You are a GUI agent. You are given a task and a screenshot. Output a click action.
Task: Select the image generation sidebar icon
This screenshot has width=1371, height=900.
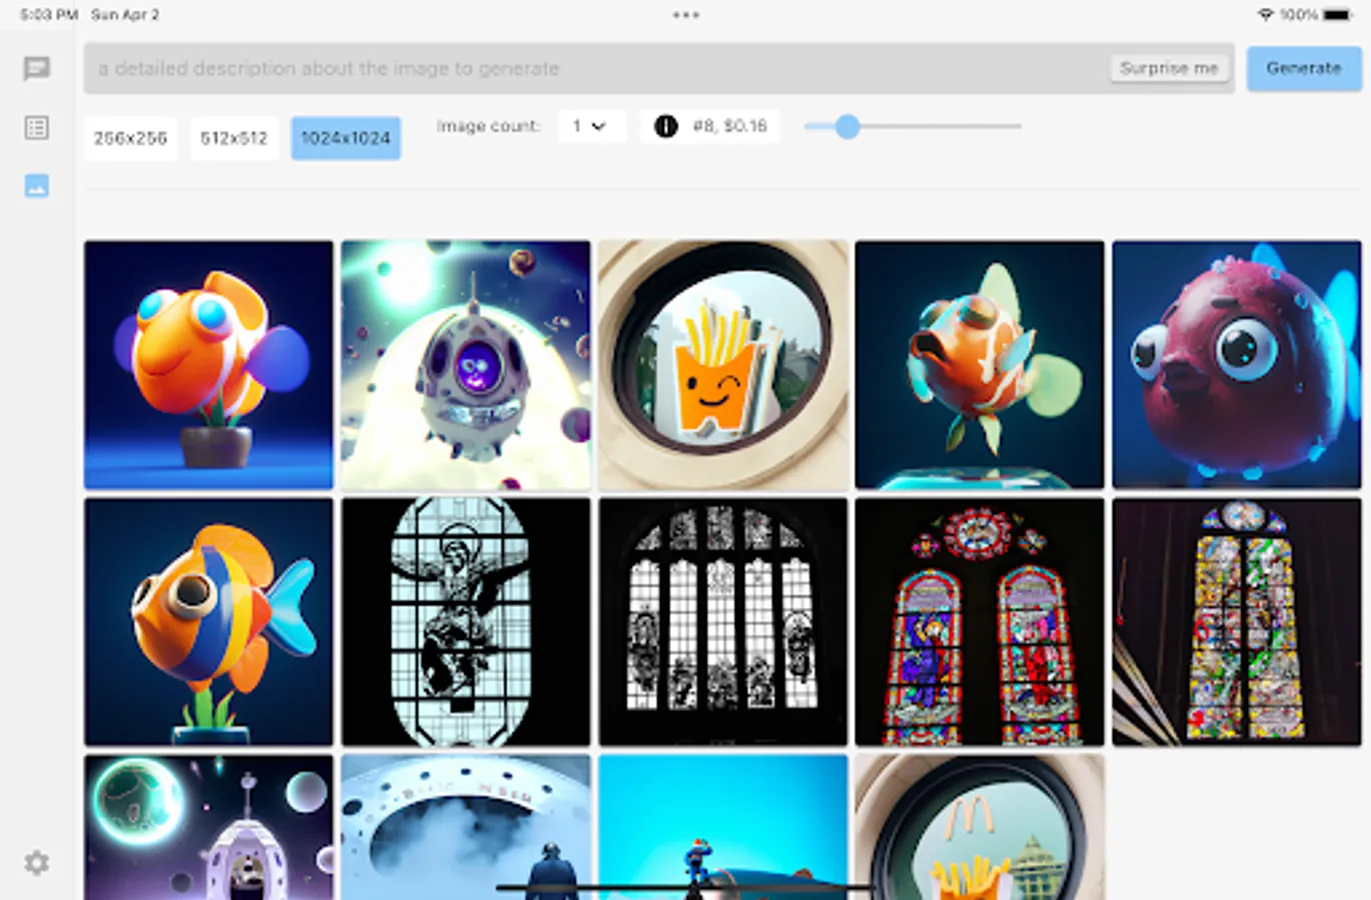click(37, 186)
